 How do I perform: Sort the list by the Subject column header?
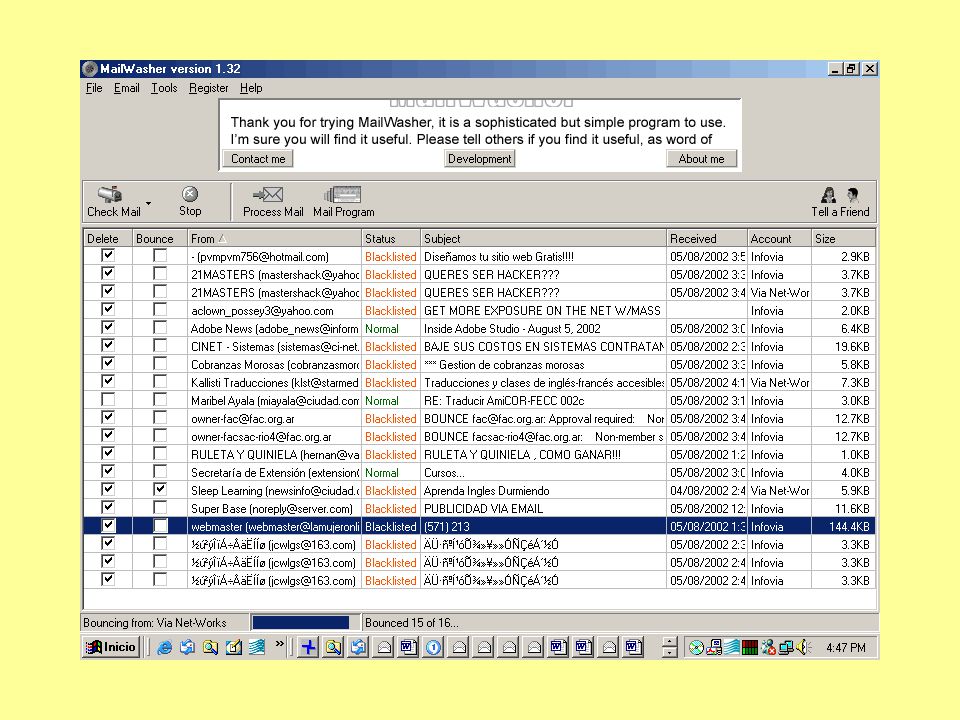(544, 239)
